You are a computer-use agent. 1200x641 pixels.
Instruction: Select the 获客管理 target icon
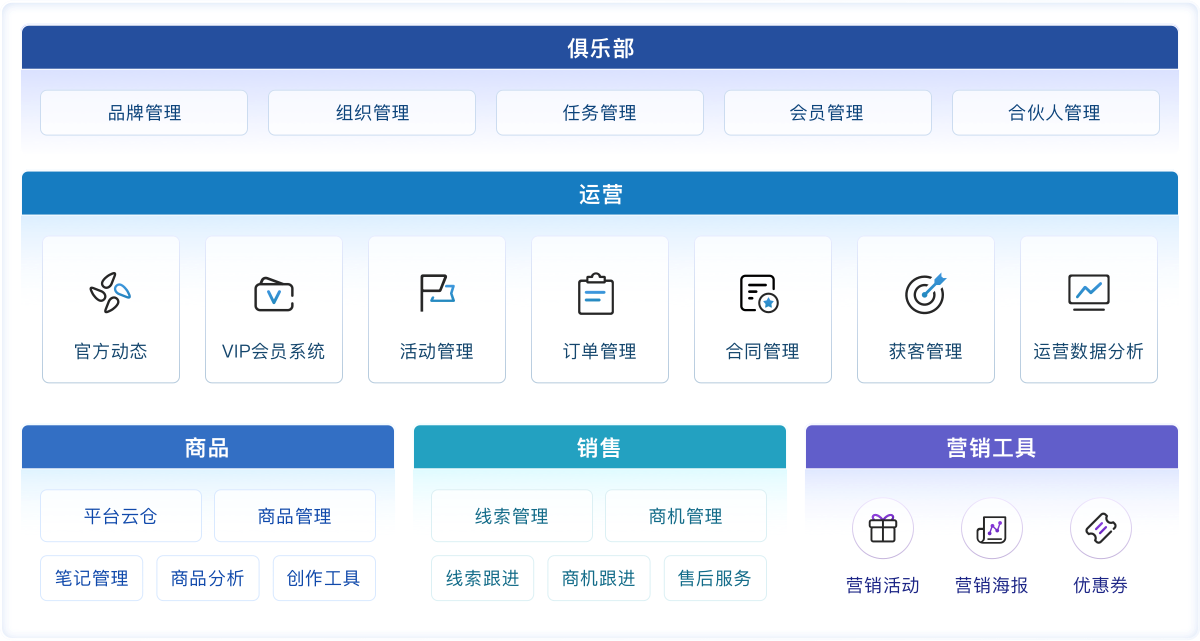click(926, 293)
